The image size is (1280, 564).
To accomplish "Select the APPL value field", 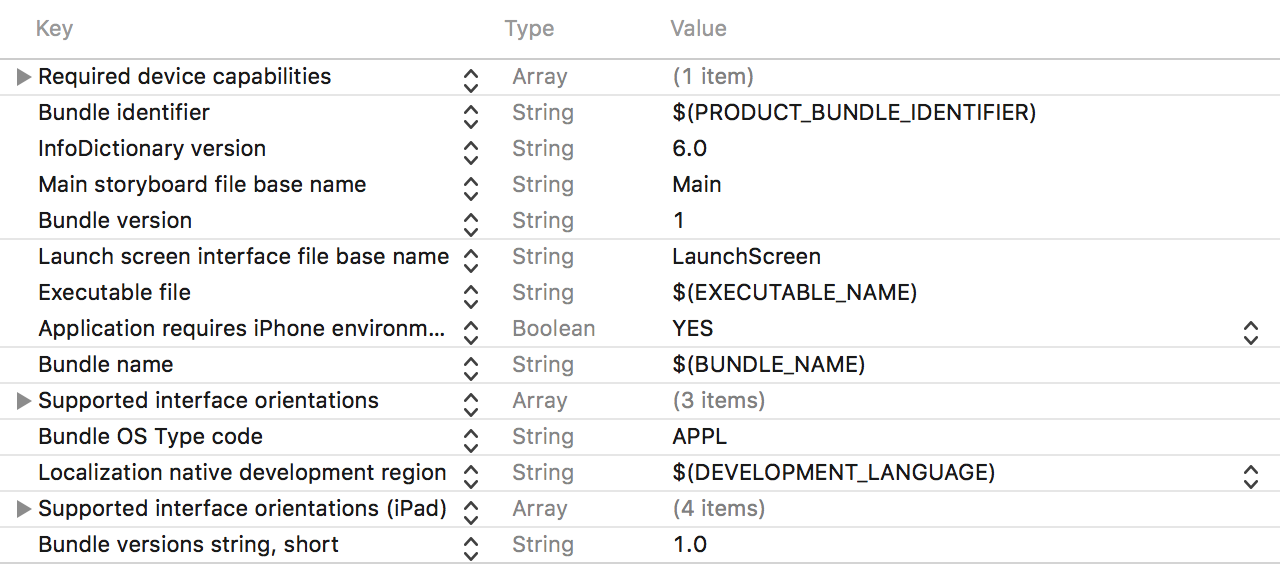I will [700, 437].
